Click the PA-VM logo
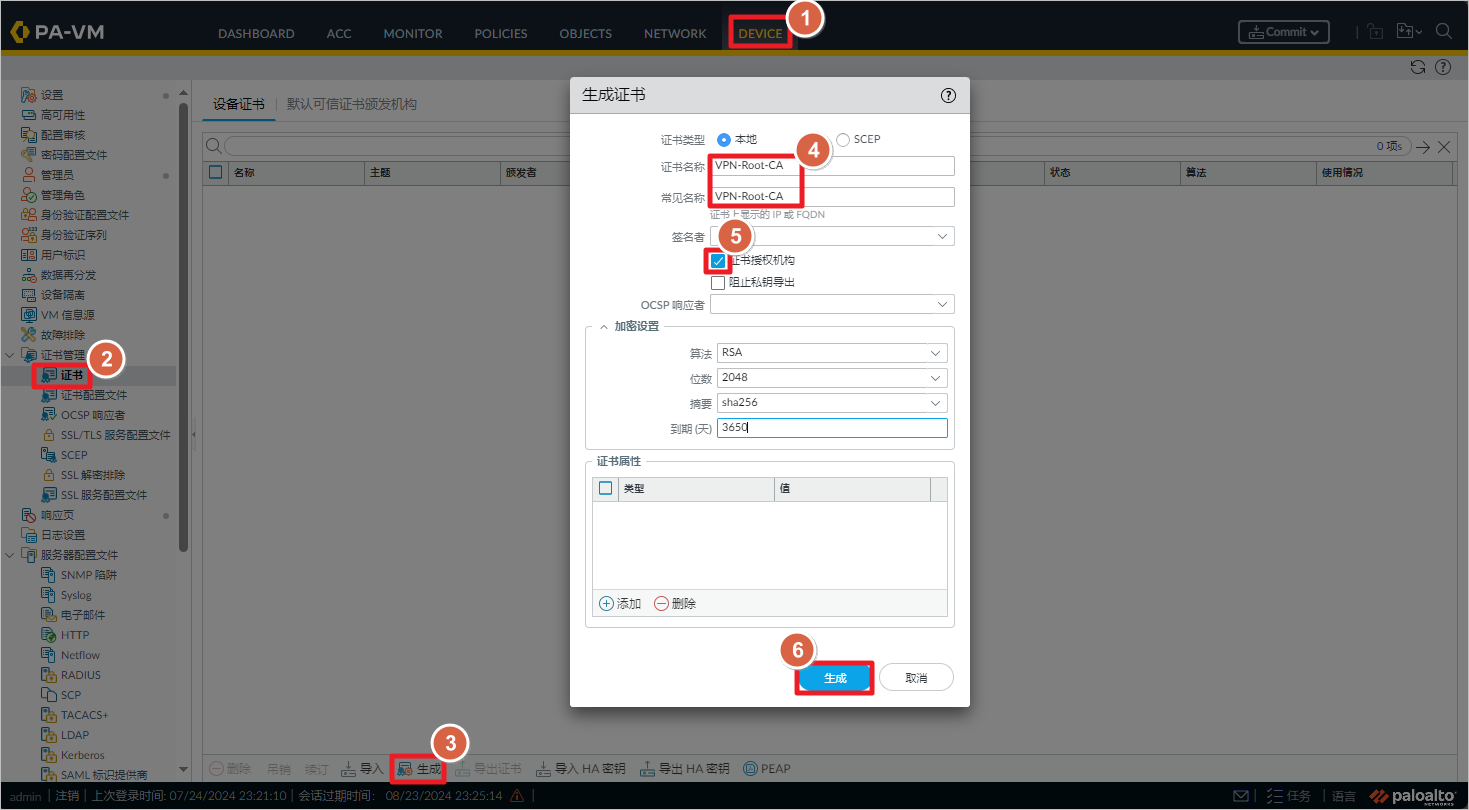The width and height of the screenshot is (1469, 810). (x=57, y=32)
